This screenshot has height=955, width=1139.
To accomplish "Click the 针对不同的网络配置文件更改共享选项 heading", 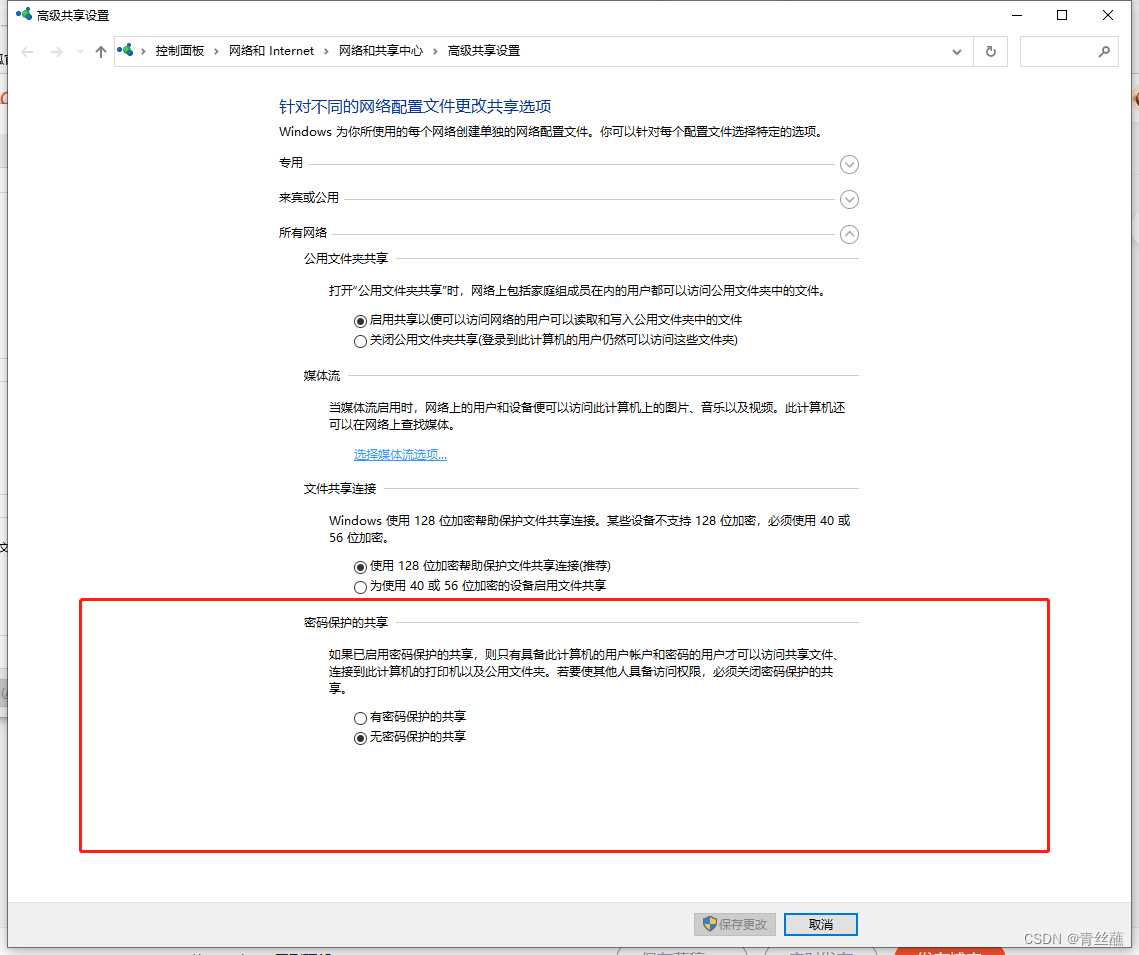I will [415, 106].
